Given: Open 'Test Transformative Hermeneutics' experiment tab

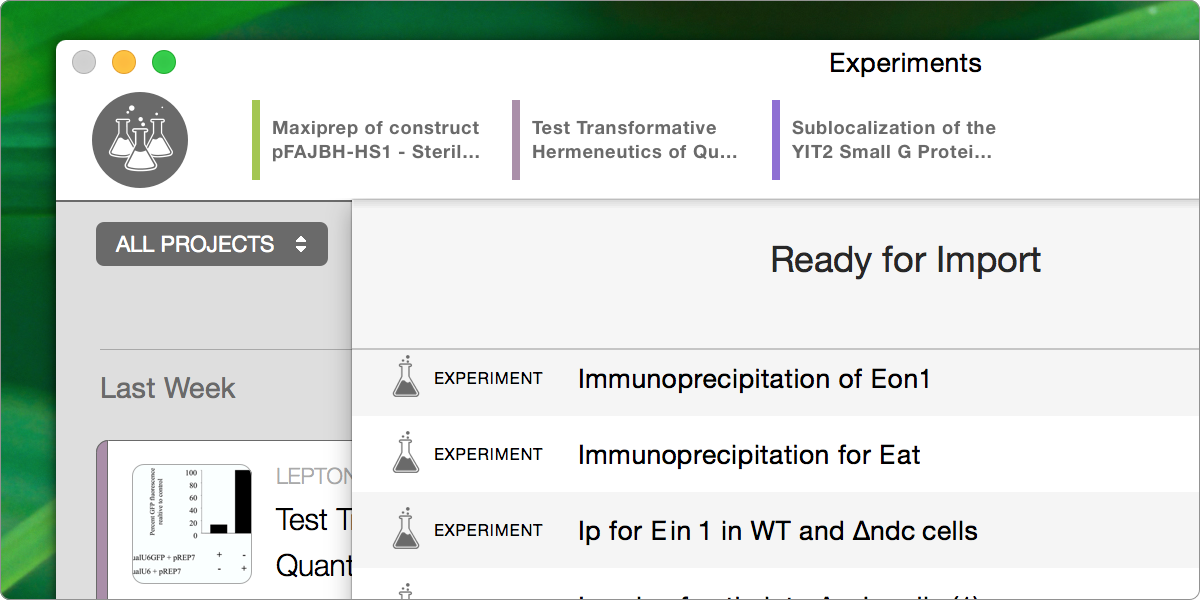Looking at the screenshot, I should 627,140.
